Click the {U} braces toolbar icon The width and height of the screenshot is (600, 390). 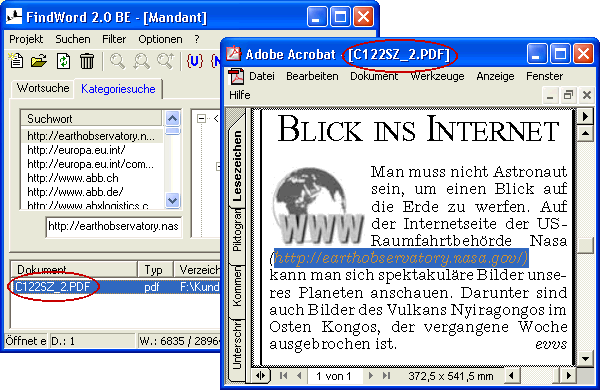(194, 61)
